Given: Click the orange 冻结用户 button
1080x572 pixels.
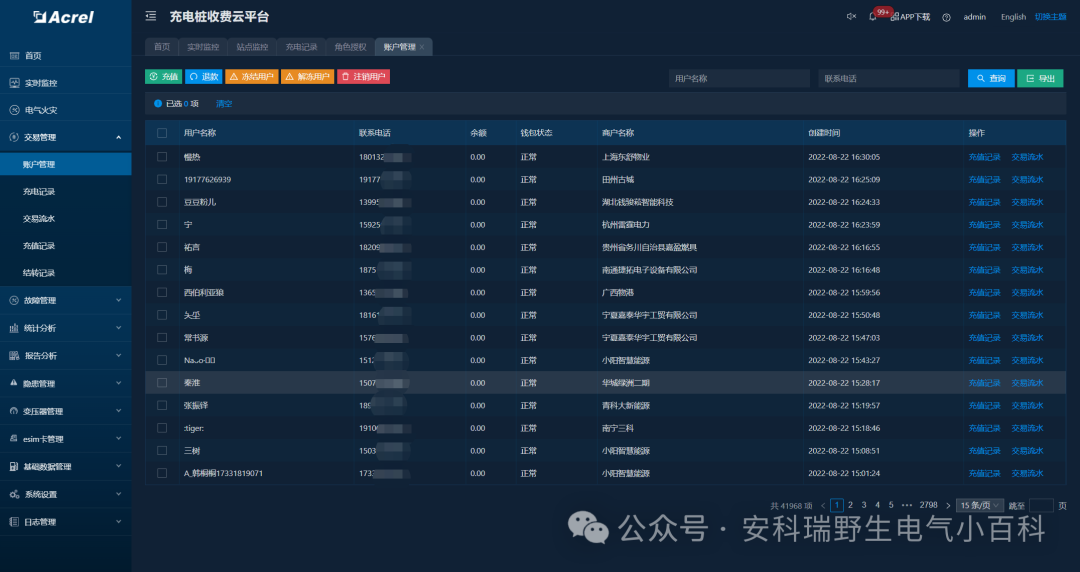Looking at the screenshot, I should coord(252,76).
